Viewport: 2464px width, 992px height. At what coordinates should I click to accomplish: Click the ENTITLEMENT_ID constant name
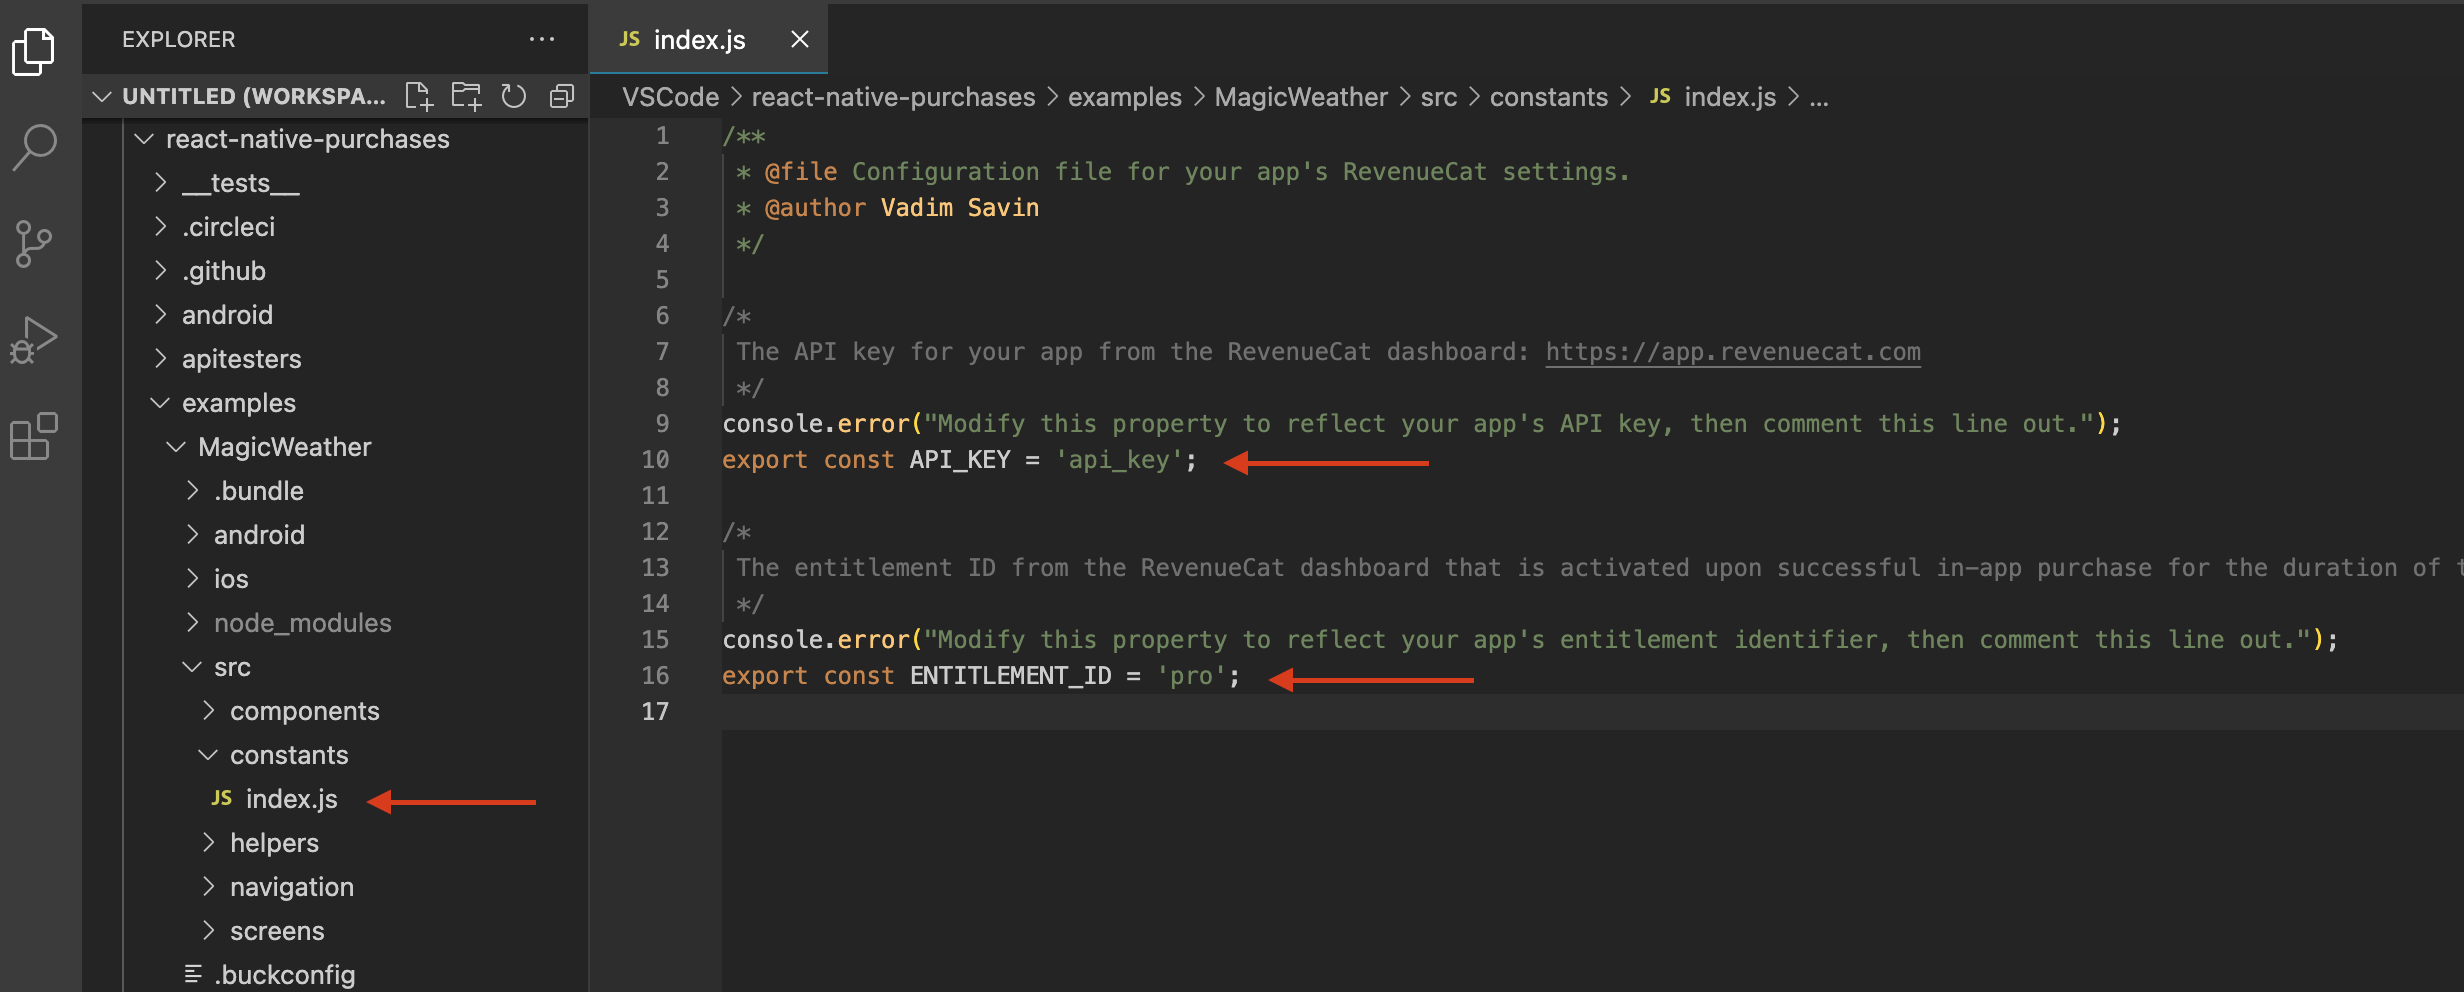pyautogui.click(x=1010, y=676)
